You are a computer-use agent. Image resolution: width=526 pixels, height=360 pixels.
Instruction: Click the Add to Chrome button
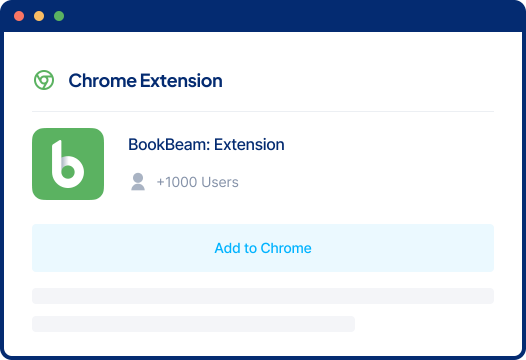(x=263, y=248)
